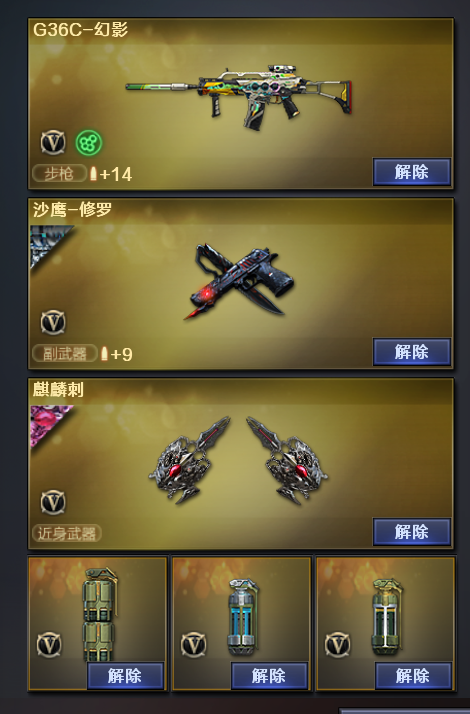This screenshot has height=714, width=470.
Task: Click the V badge on the blue grenade slot
Action: tap(194, 645)
